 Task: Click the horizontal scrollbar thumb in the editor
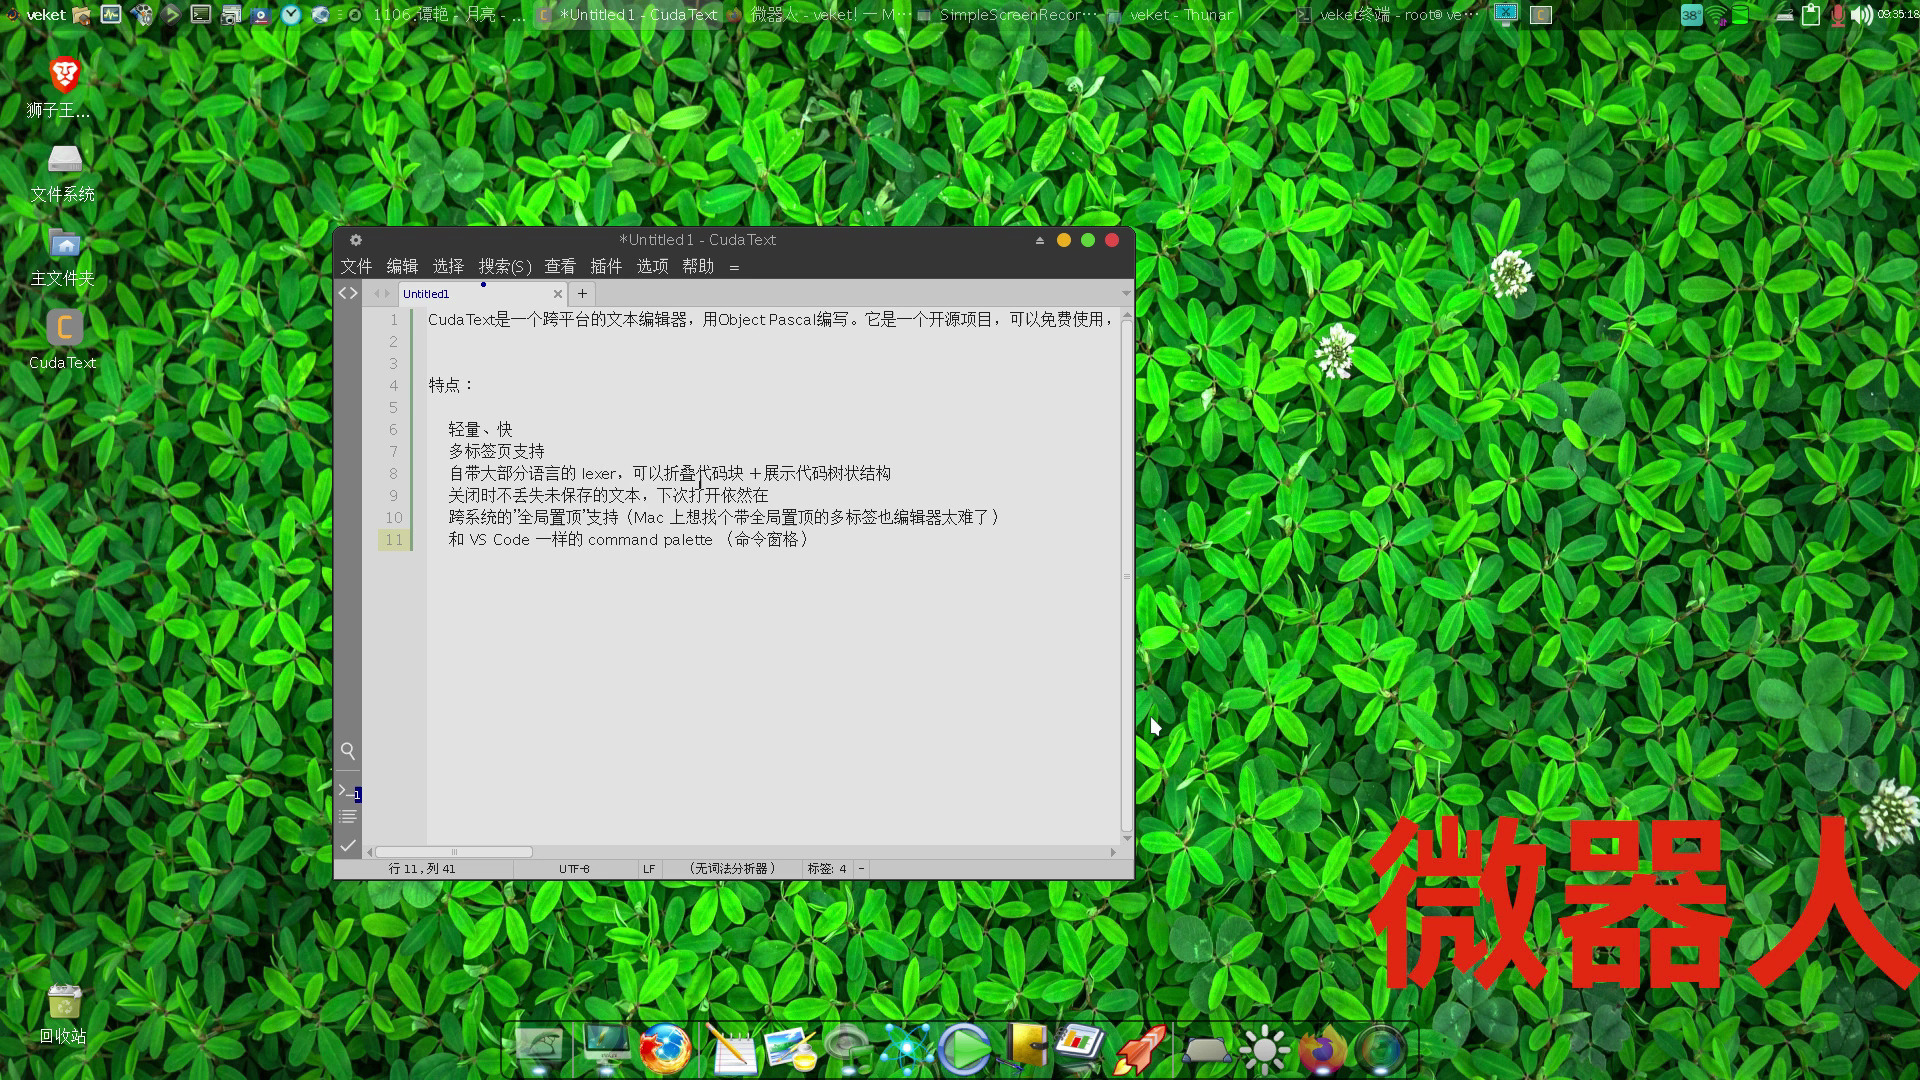pyautogui.click(x=454, y=852)
